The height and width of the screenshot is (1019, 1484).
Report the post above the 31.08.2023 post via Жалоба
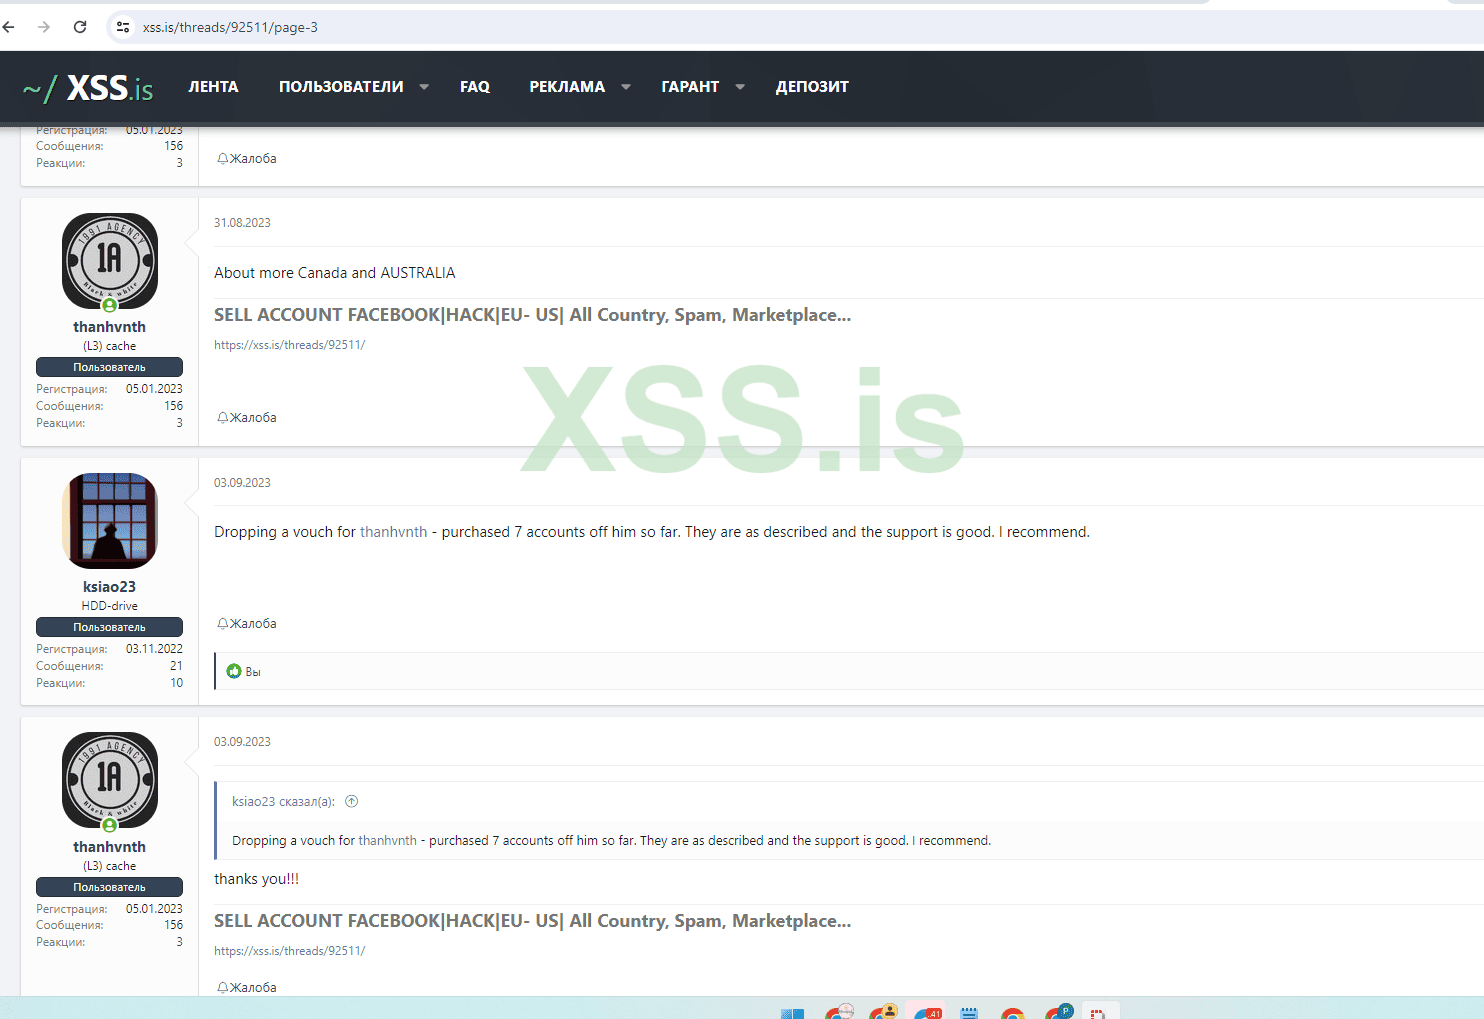(253, 159)
